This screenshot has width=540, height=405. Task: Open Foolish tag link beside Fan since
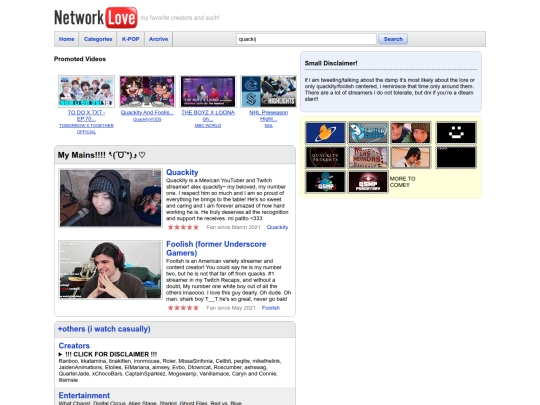point(271,308)
